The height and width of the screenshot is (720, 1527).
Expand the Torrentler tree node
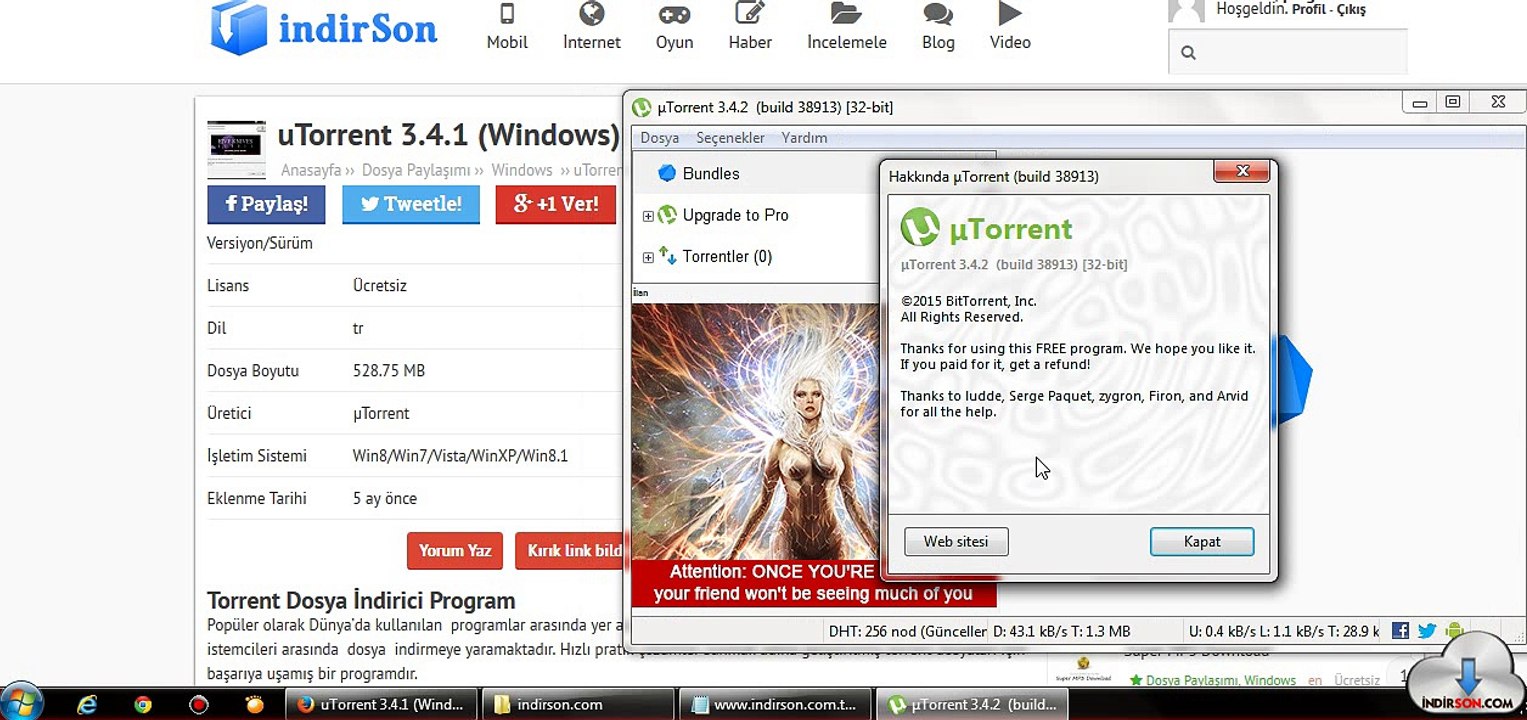648,257
